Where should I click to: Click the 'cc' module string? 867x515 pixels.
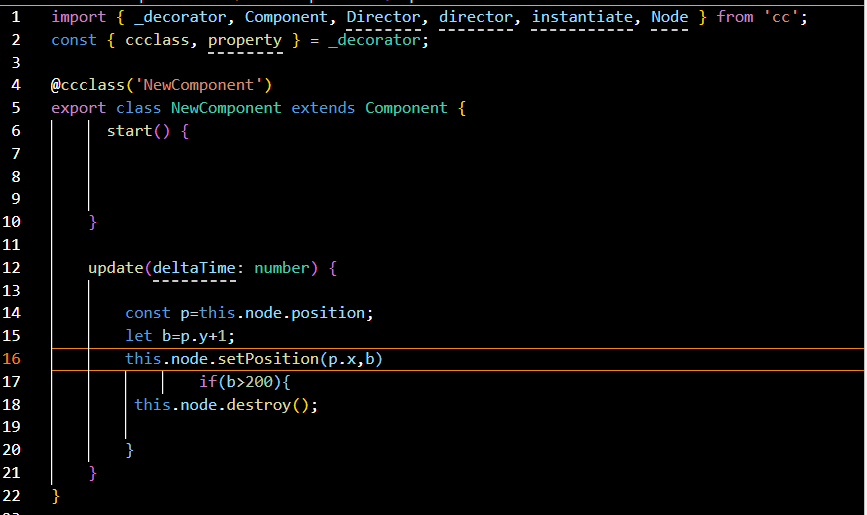click(x=785, y=17)
